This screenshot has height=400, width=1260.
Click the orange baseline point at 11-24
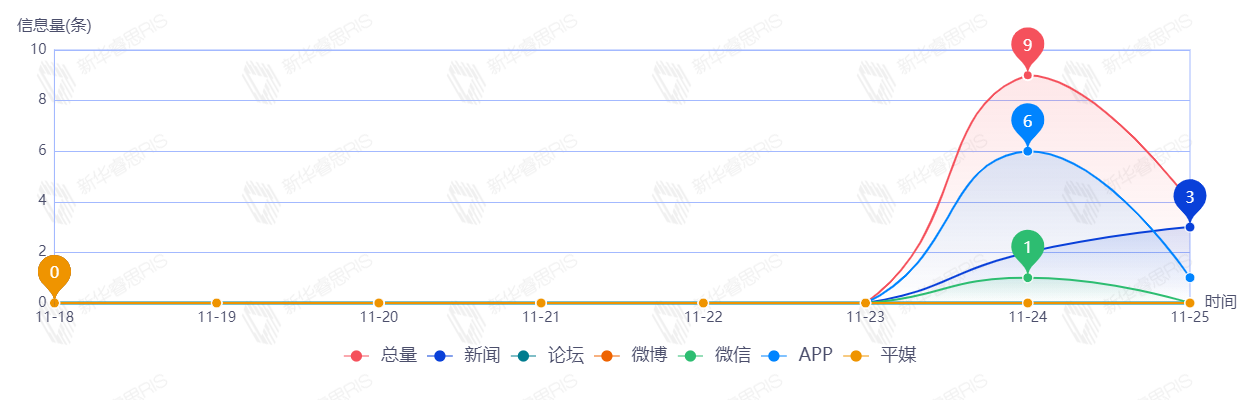(x=1027, y=303)
